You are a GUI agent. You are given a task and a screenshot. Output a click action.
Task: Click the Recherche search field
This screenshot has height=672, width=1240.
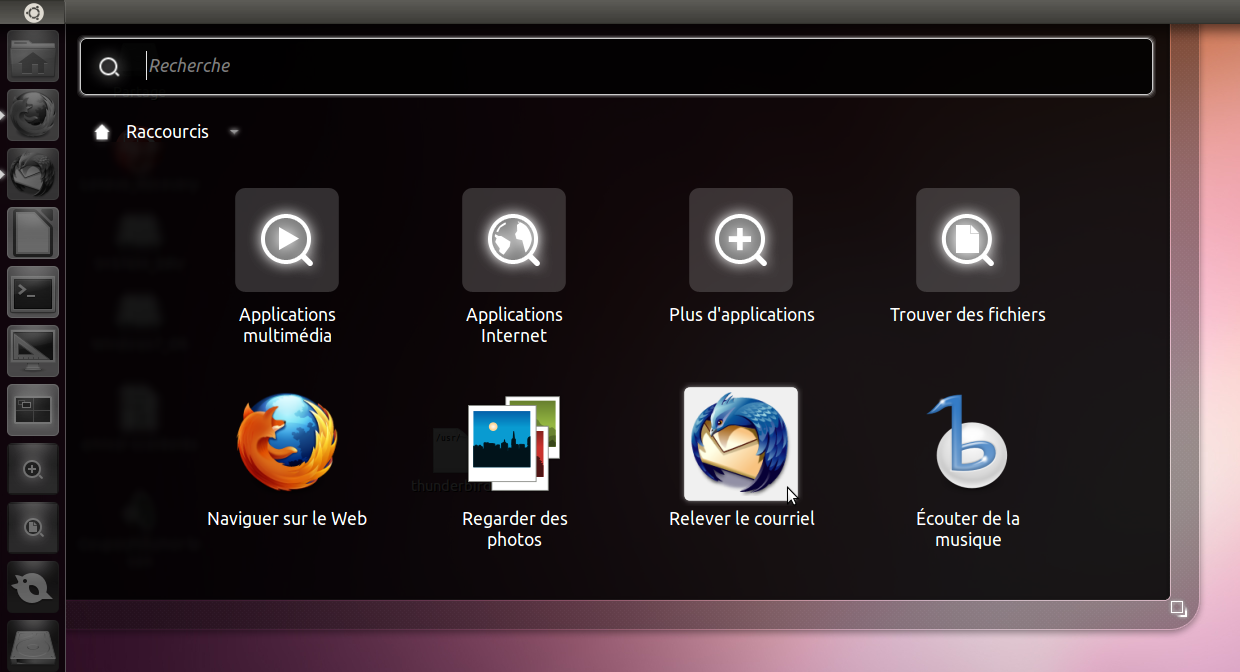640,66
